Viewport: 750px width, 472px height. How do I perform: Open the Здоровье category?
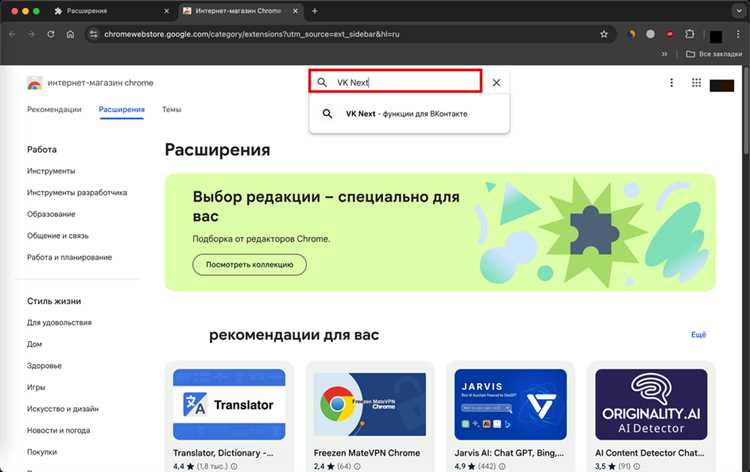44,365
